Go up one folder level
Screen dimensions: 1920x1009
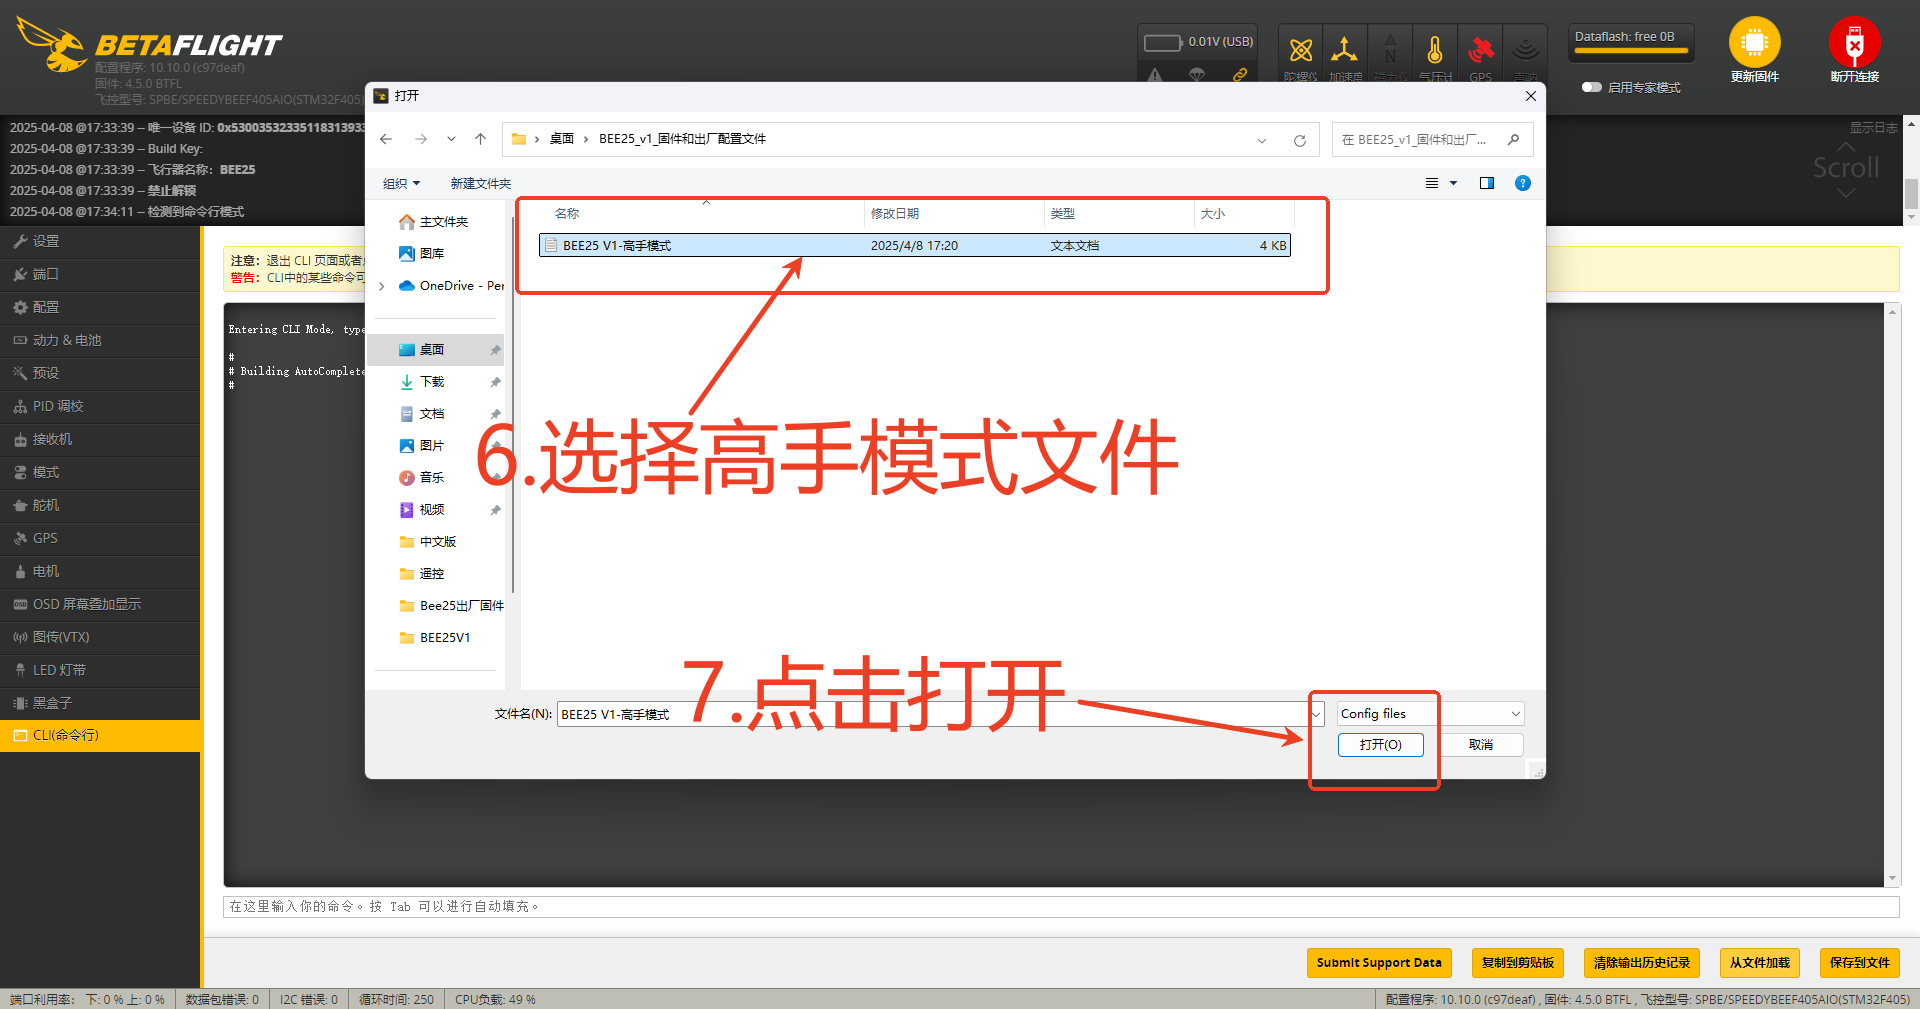pos(480,139)
